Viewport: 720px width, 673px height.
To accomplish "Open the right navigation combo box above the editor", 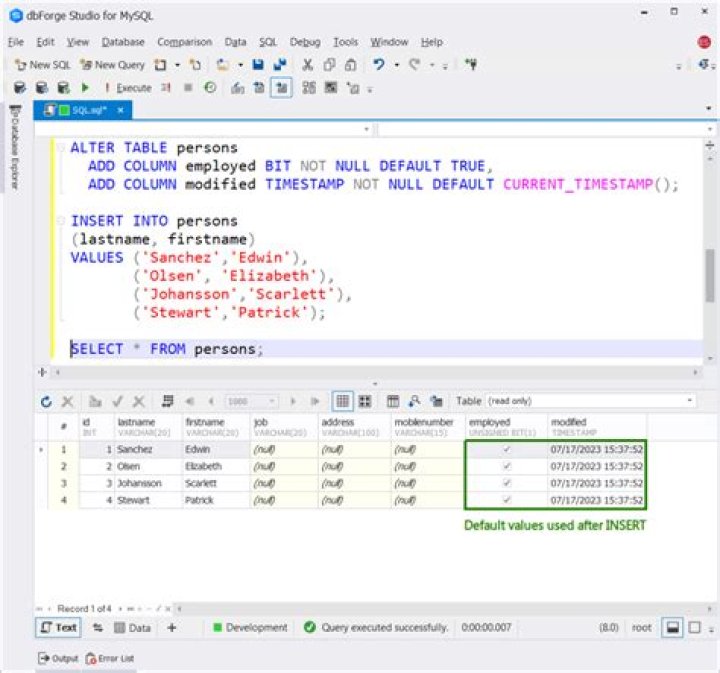I will tap(546, 129).
